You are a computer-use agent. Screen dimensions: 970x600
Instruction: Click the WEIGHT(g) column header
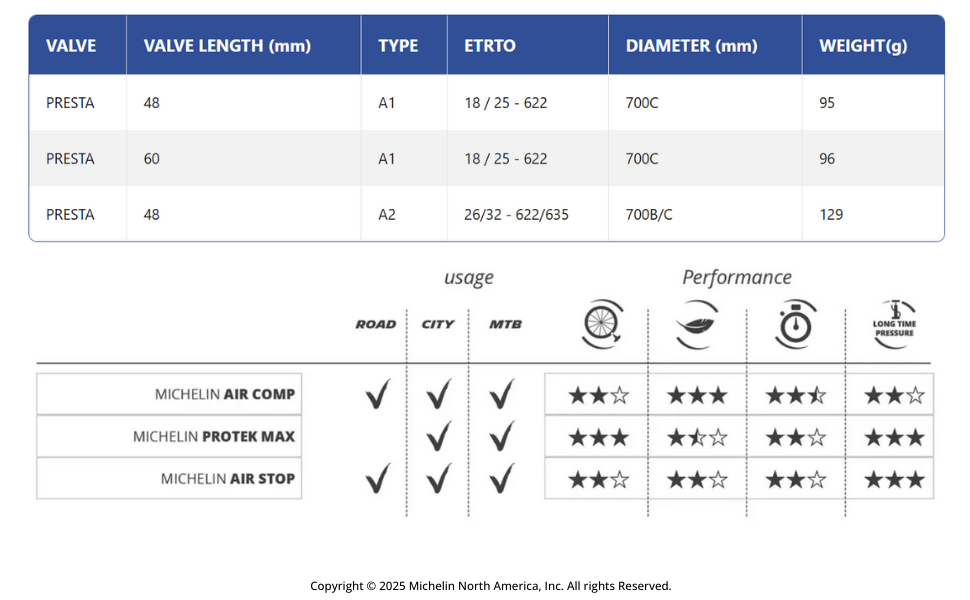(863, 46)
